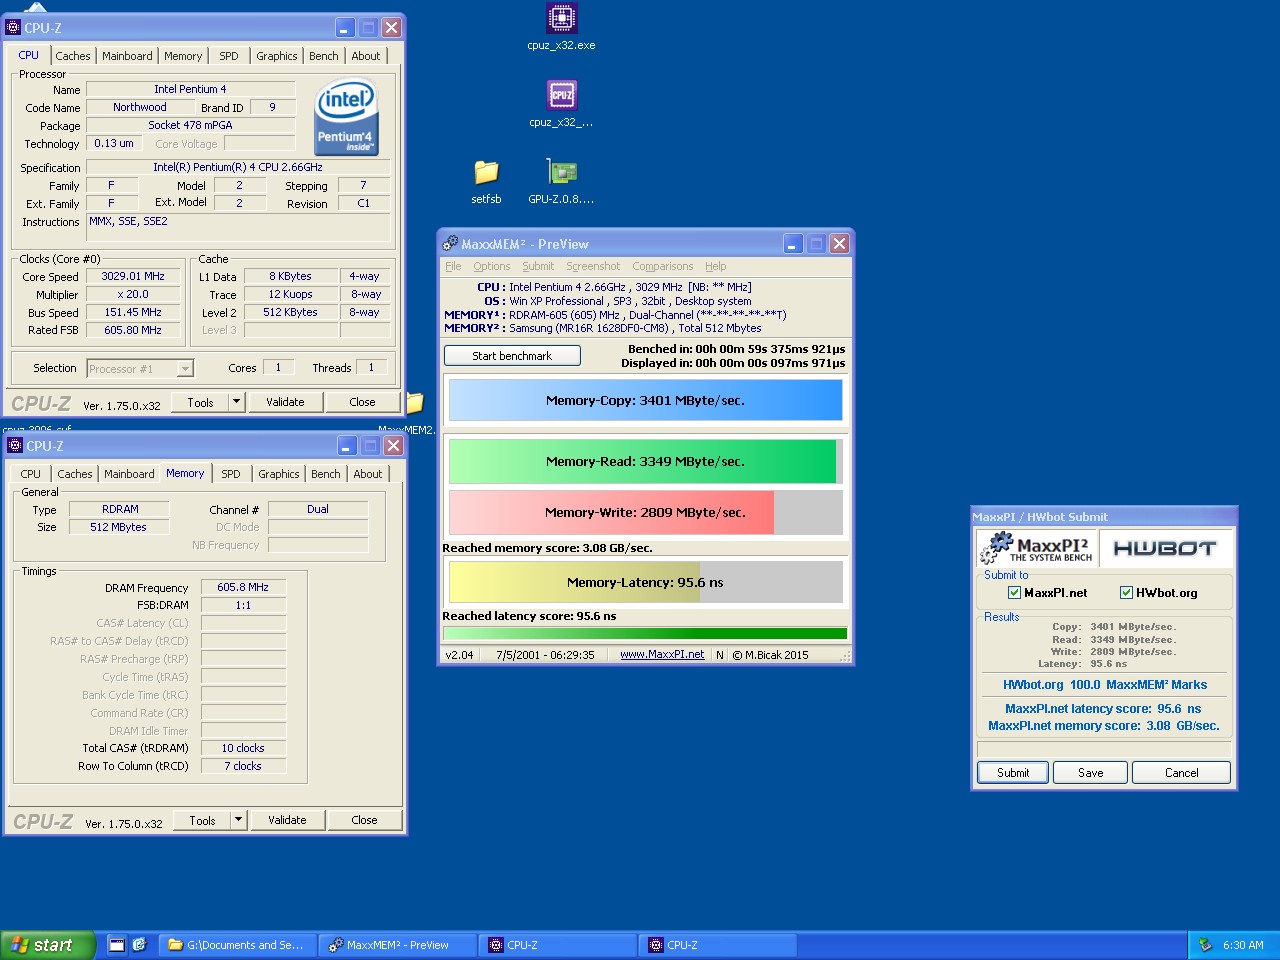1280x960 pixels.
Task: Click the Total CAS# 10 clocks value
Action: click(x=243, y=748)
